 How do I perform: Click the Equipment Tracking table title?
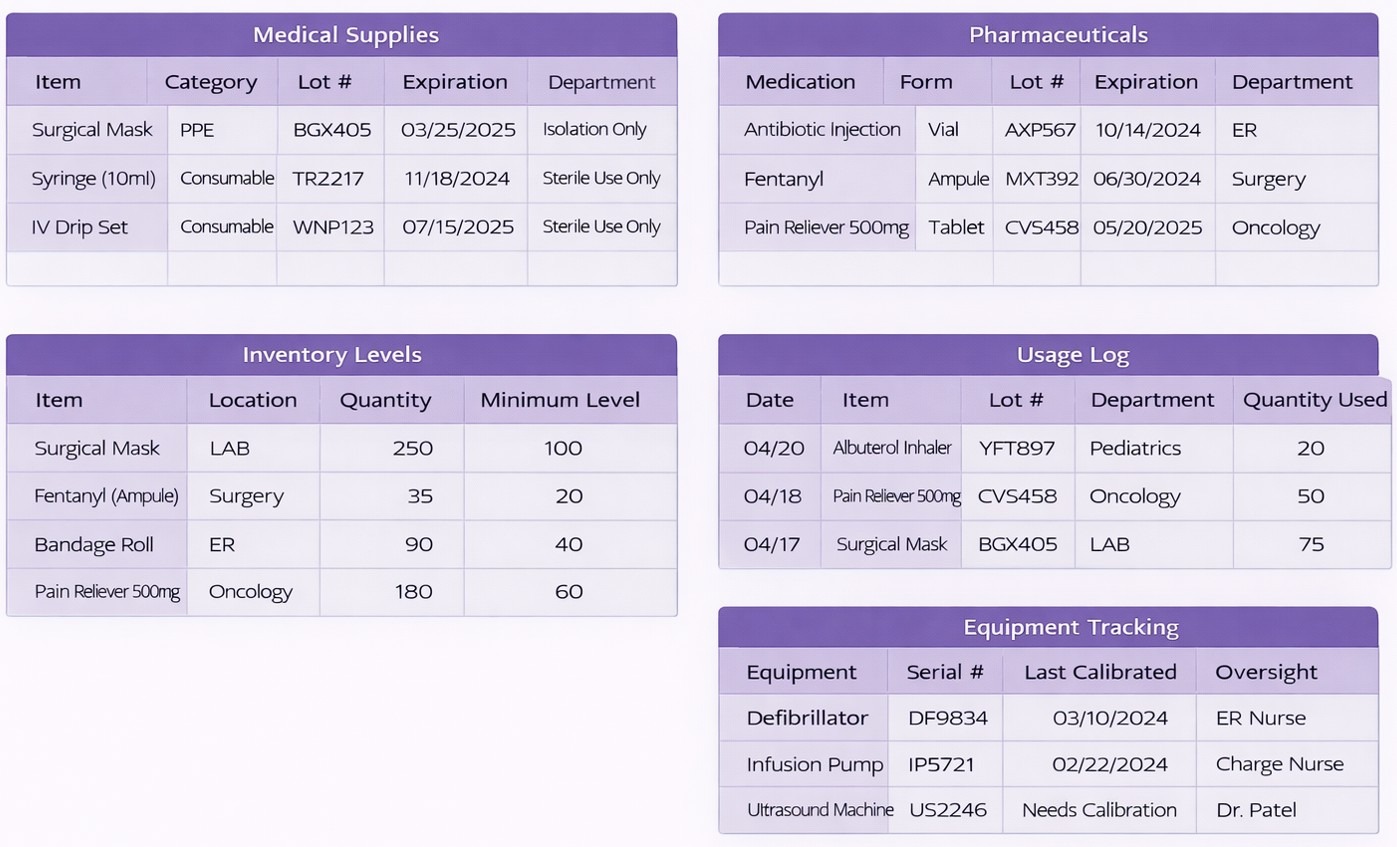pyautogui.click(x=1071, y=628)
